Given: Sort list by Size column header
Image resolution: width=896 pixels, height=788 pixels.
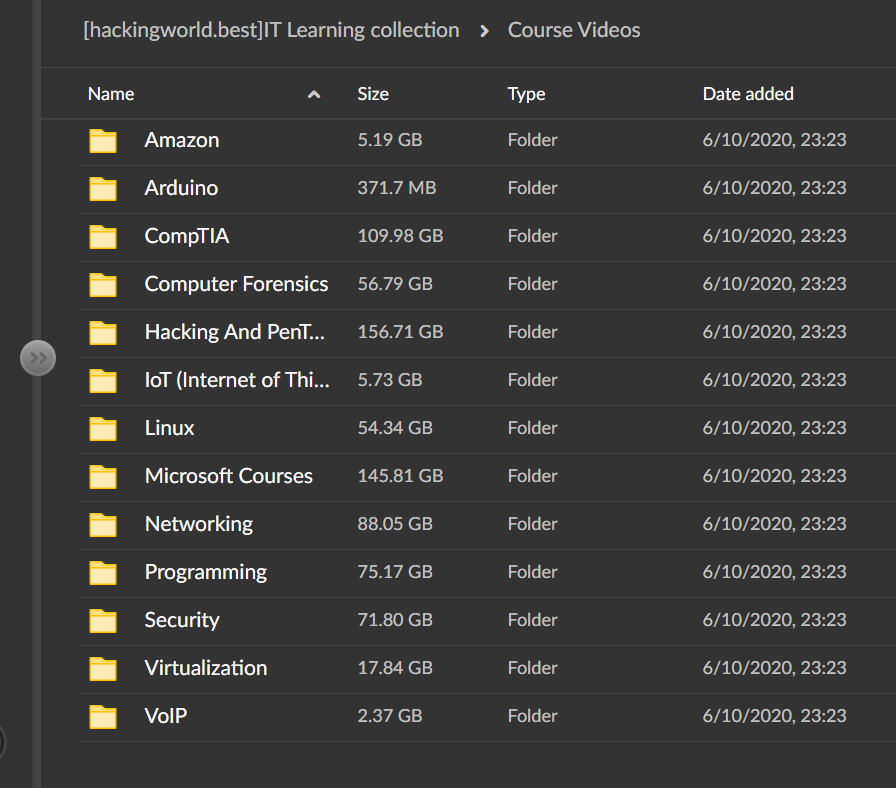Looking at the screenshot, I should coord(373,94).
